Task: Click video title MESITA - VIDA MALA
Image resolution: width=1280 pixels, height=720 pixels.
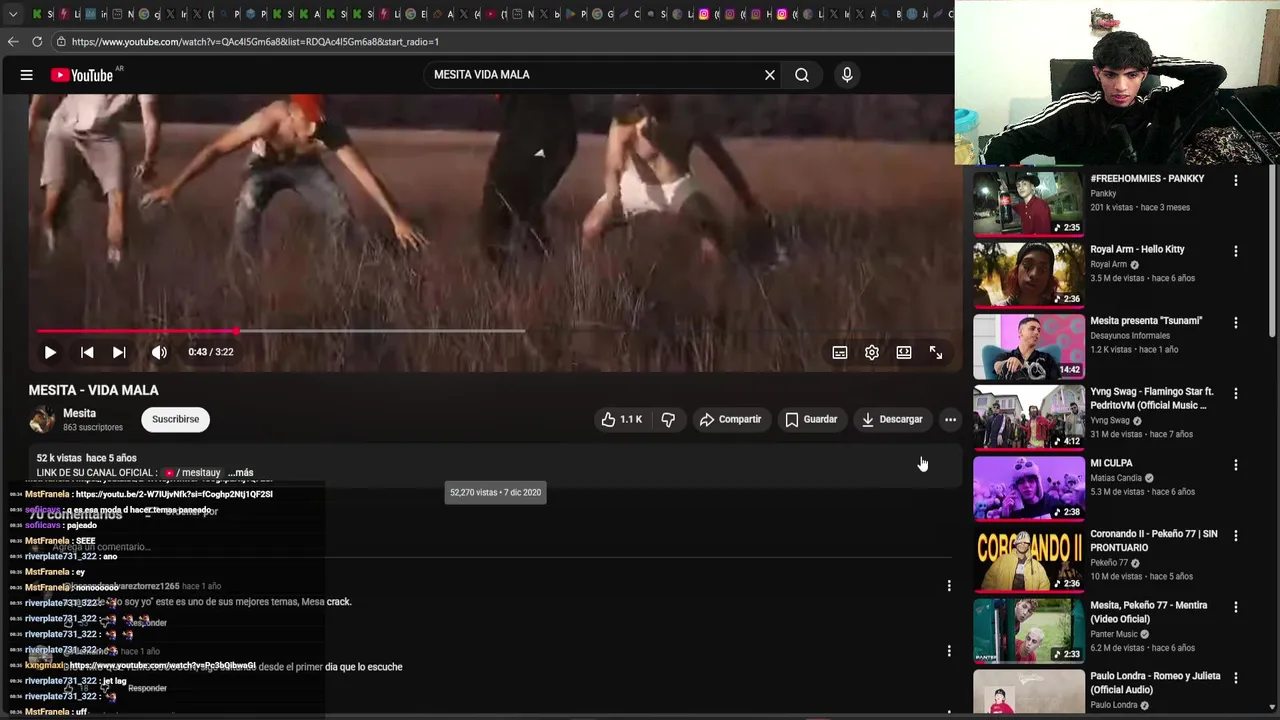Action: pyautogui.click(x=93, y=390)
